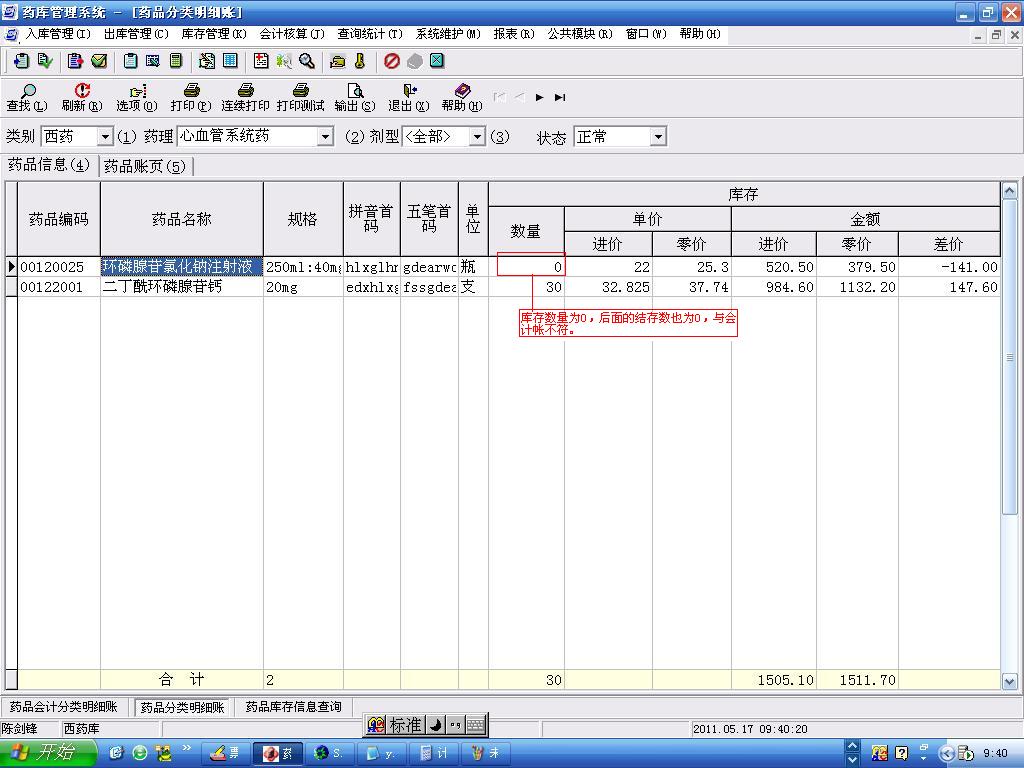Screen dimensions: 1024x768
Task: Click the last record navigation button
Action: [x=560, y=97]
